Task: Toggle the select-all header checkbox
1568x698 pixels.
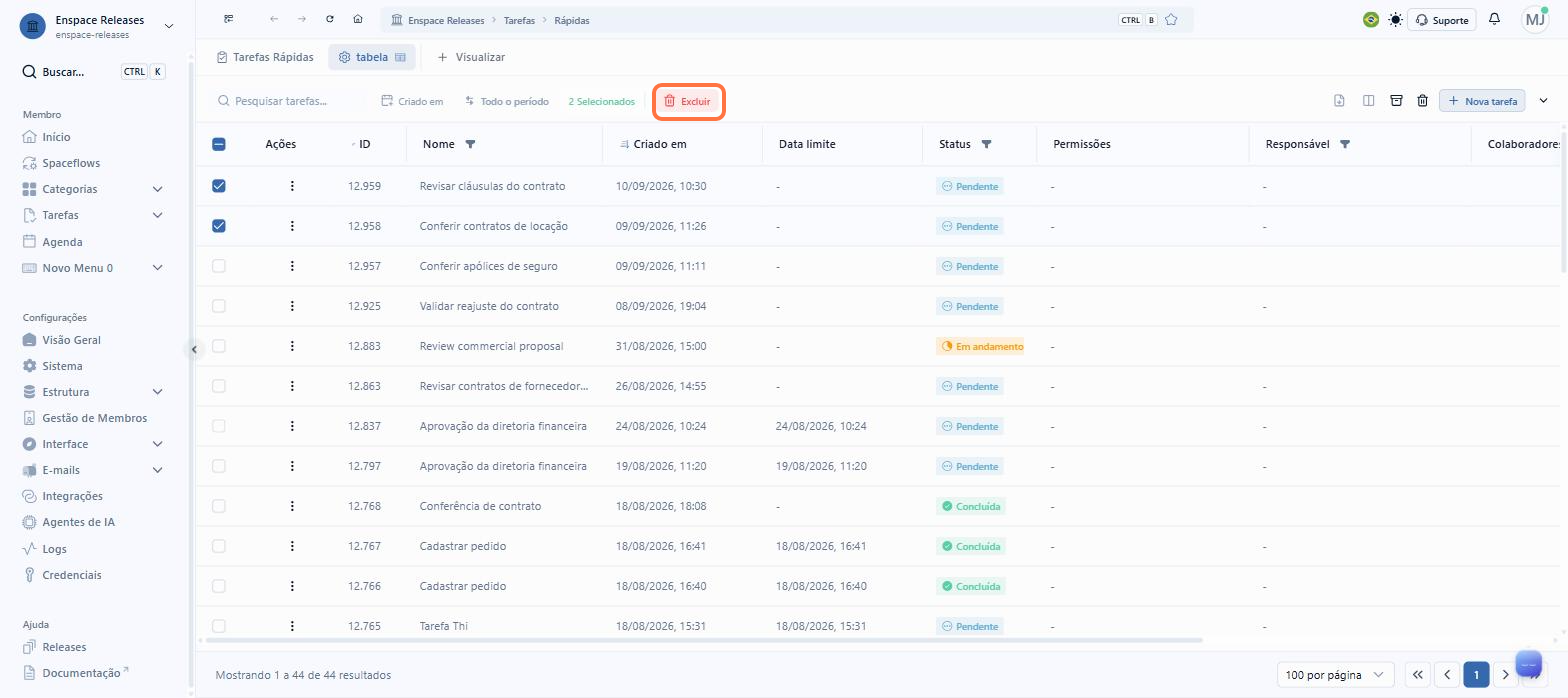Action: (x=219, y=144)
